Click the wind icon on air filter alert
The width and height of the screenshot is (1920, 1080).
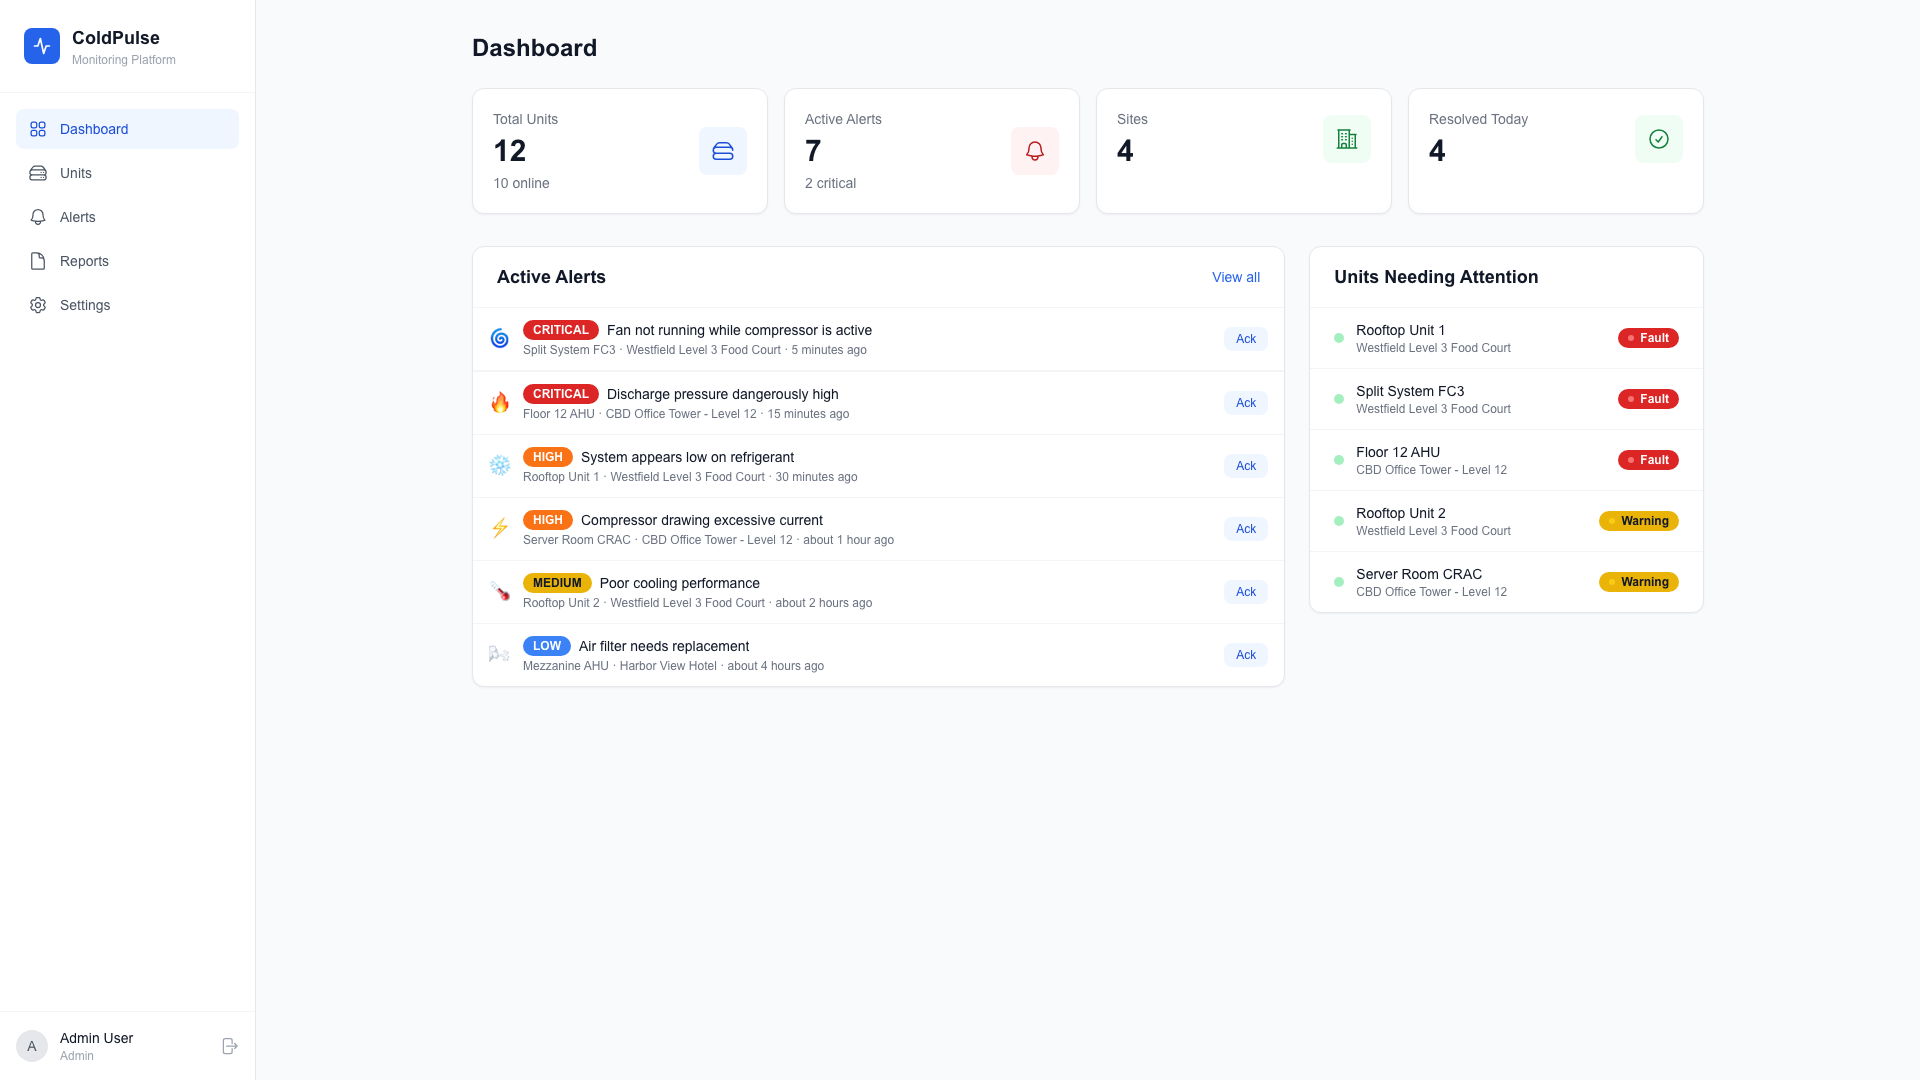coord(500,655)
